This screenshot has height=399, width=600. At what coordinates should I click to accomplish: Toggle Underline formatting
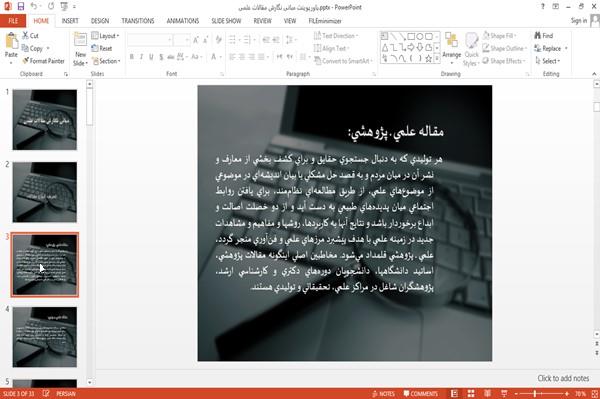(152, 57)
